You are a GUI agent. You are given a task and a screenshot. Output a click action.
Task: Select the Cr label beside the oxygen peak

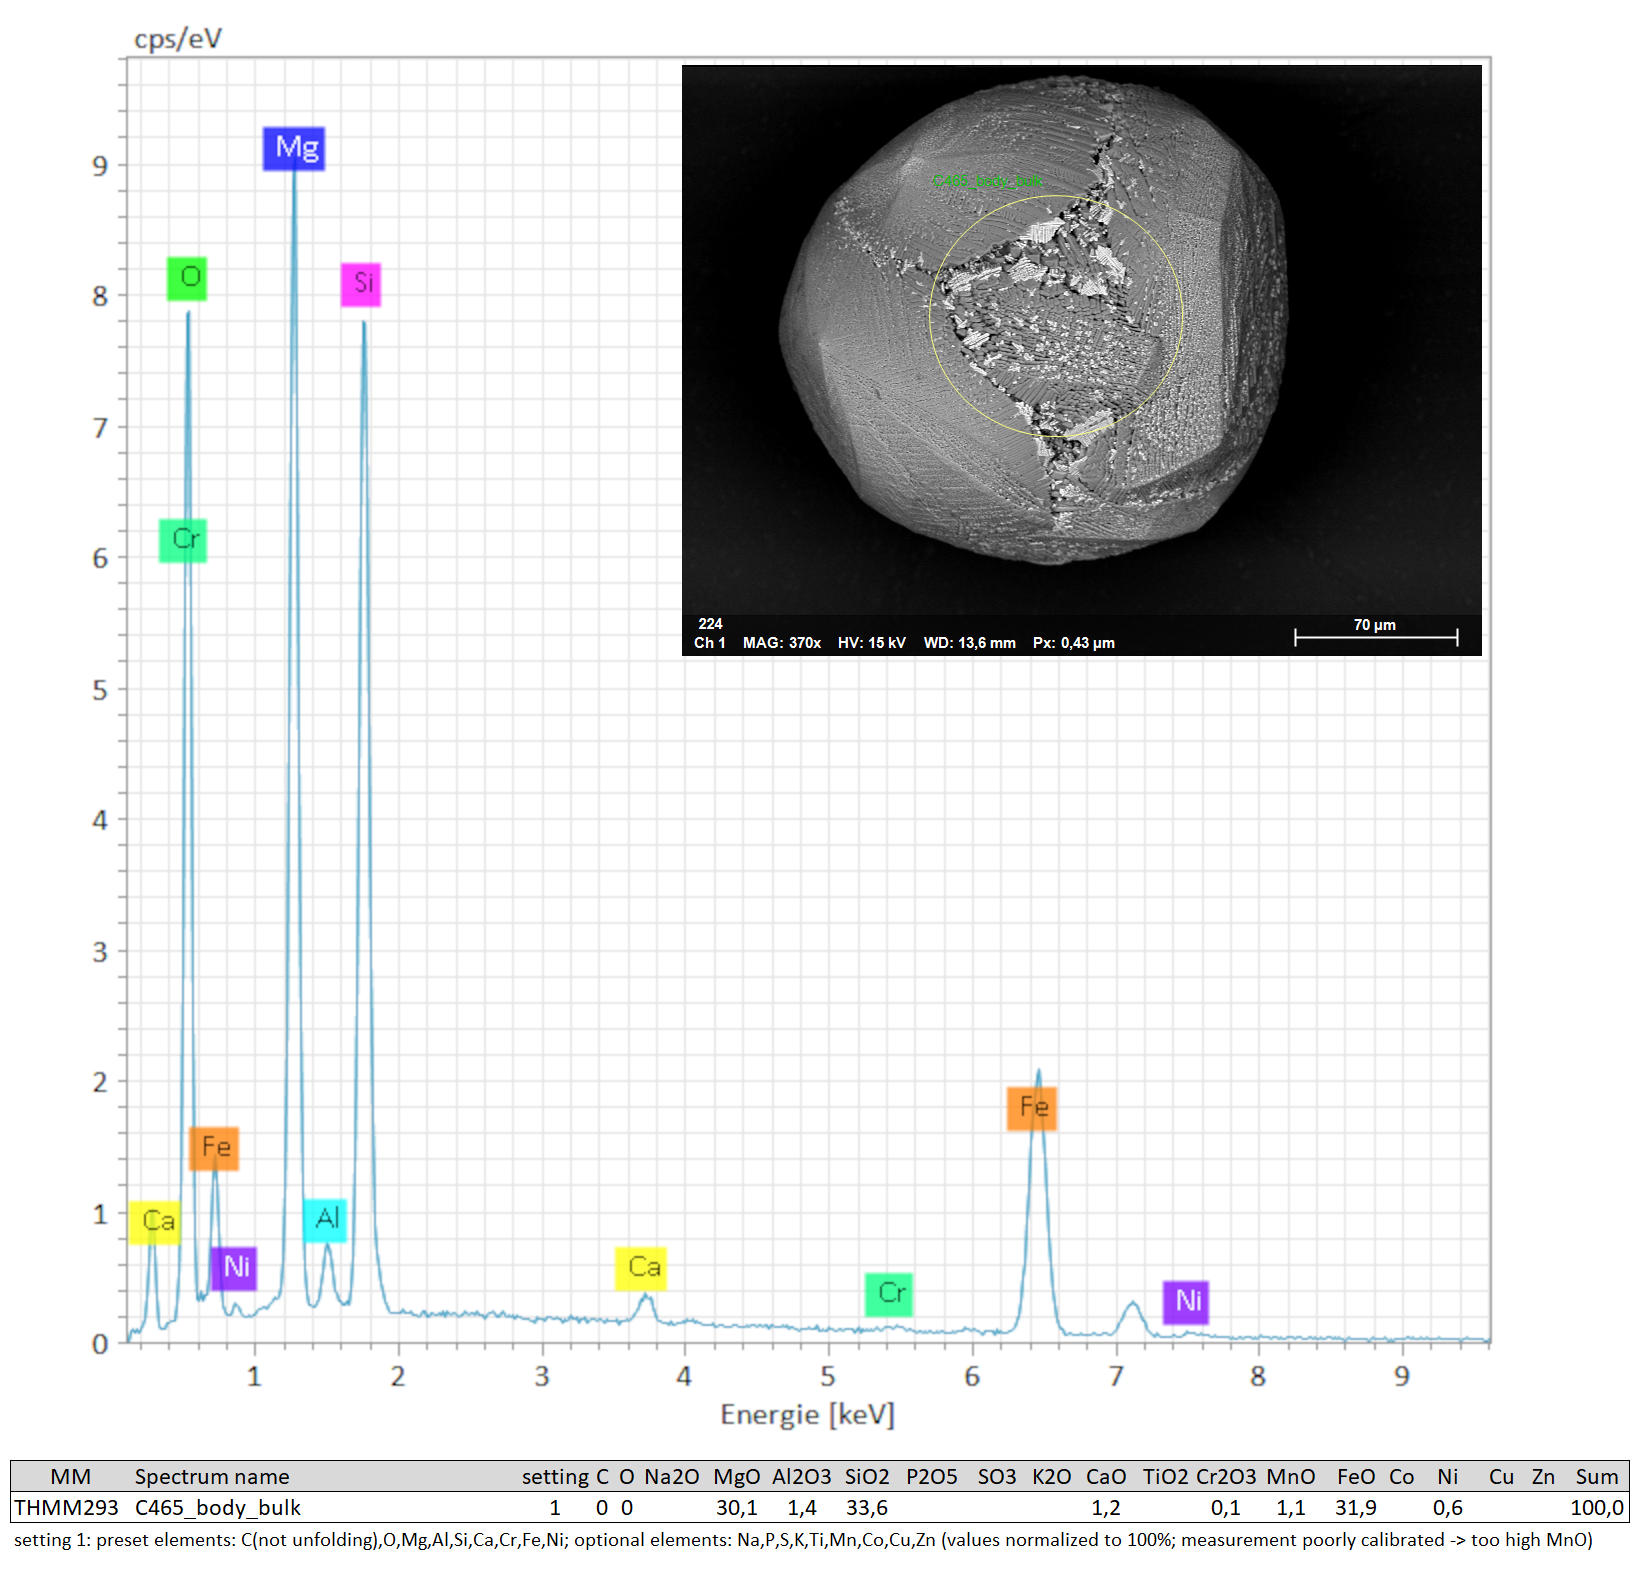point(183,540)
